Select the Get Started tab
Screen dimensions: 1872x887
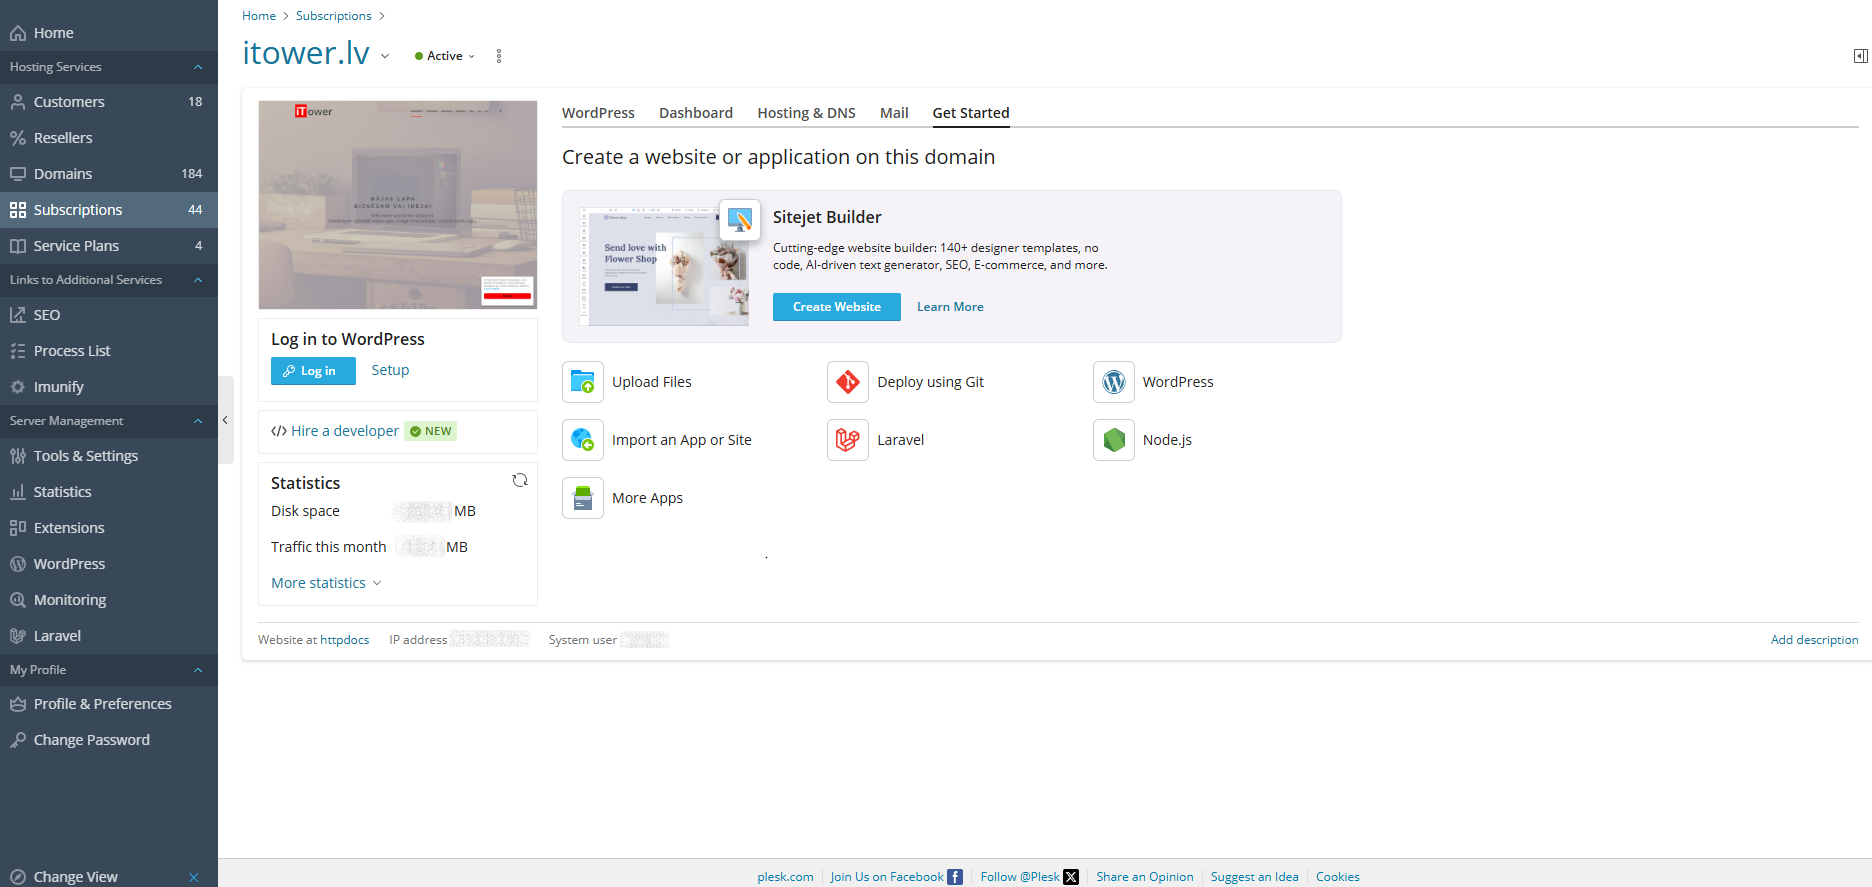pyautogui.click(x=971, y=113)
